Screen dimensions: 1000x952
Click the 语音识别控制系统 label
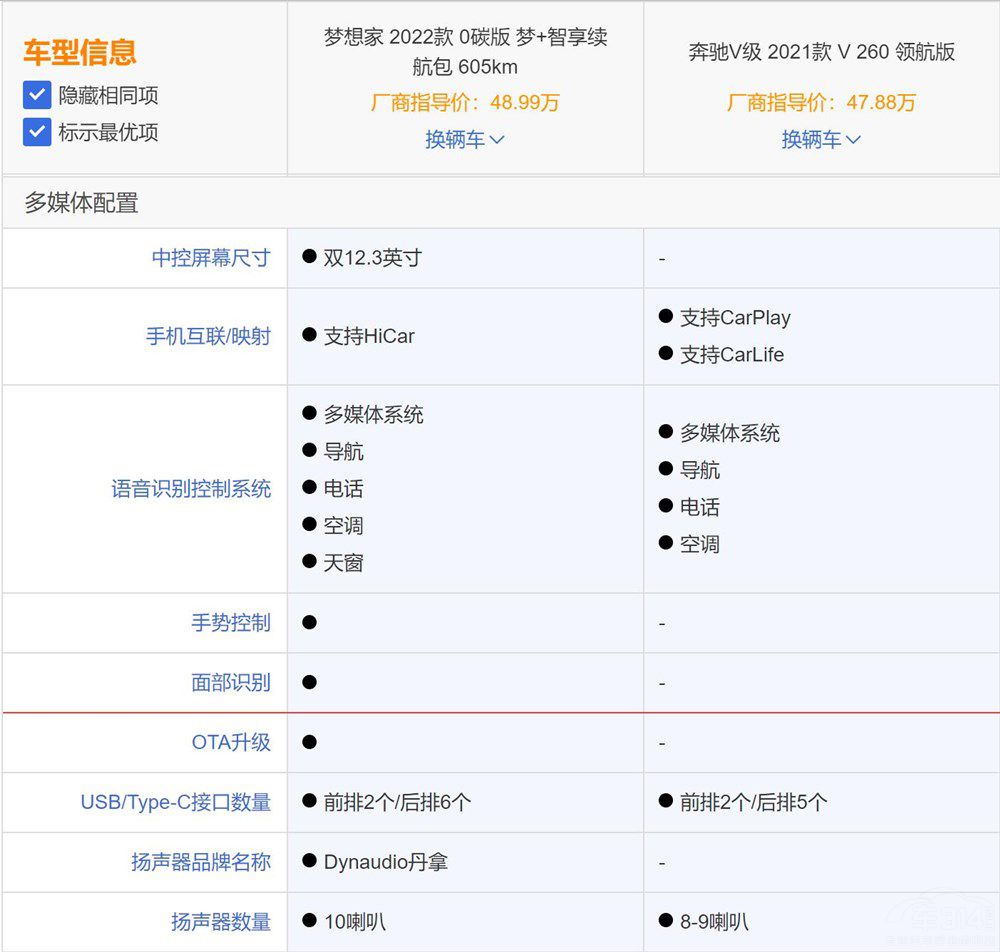click(x=191, y=489)
